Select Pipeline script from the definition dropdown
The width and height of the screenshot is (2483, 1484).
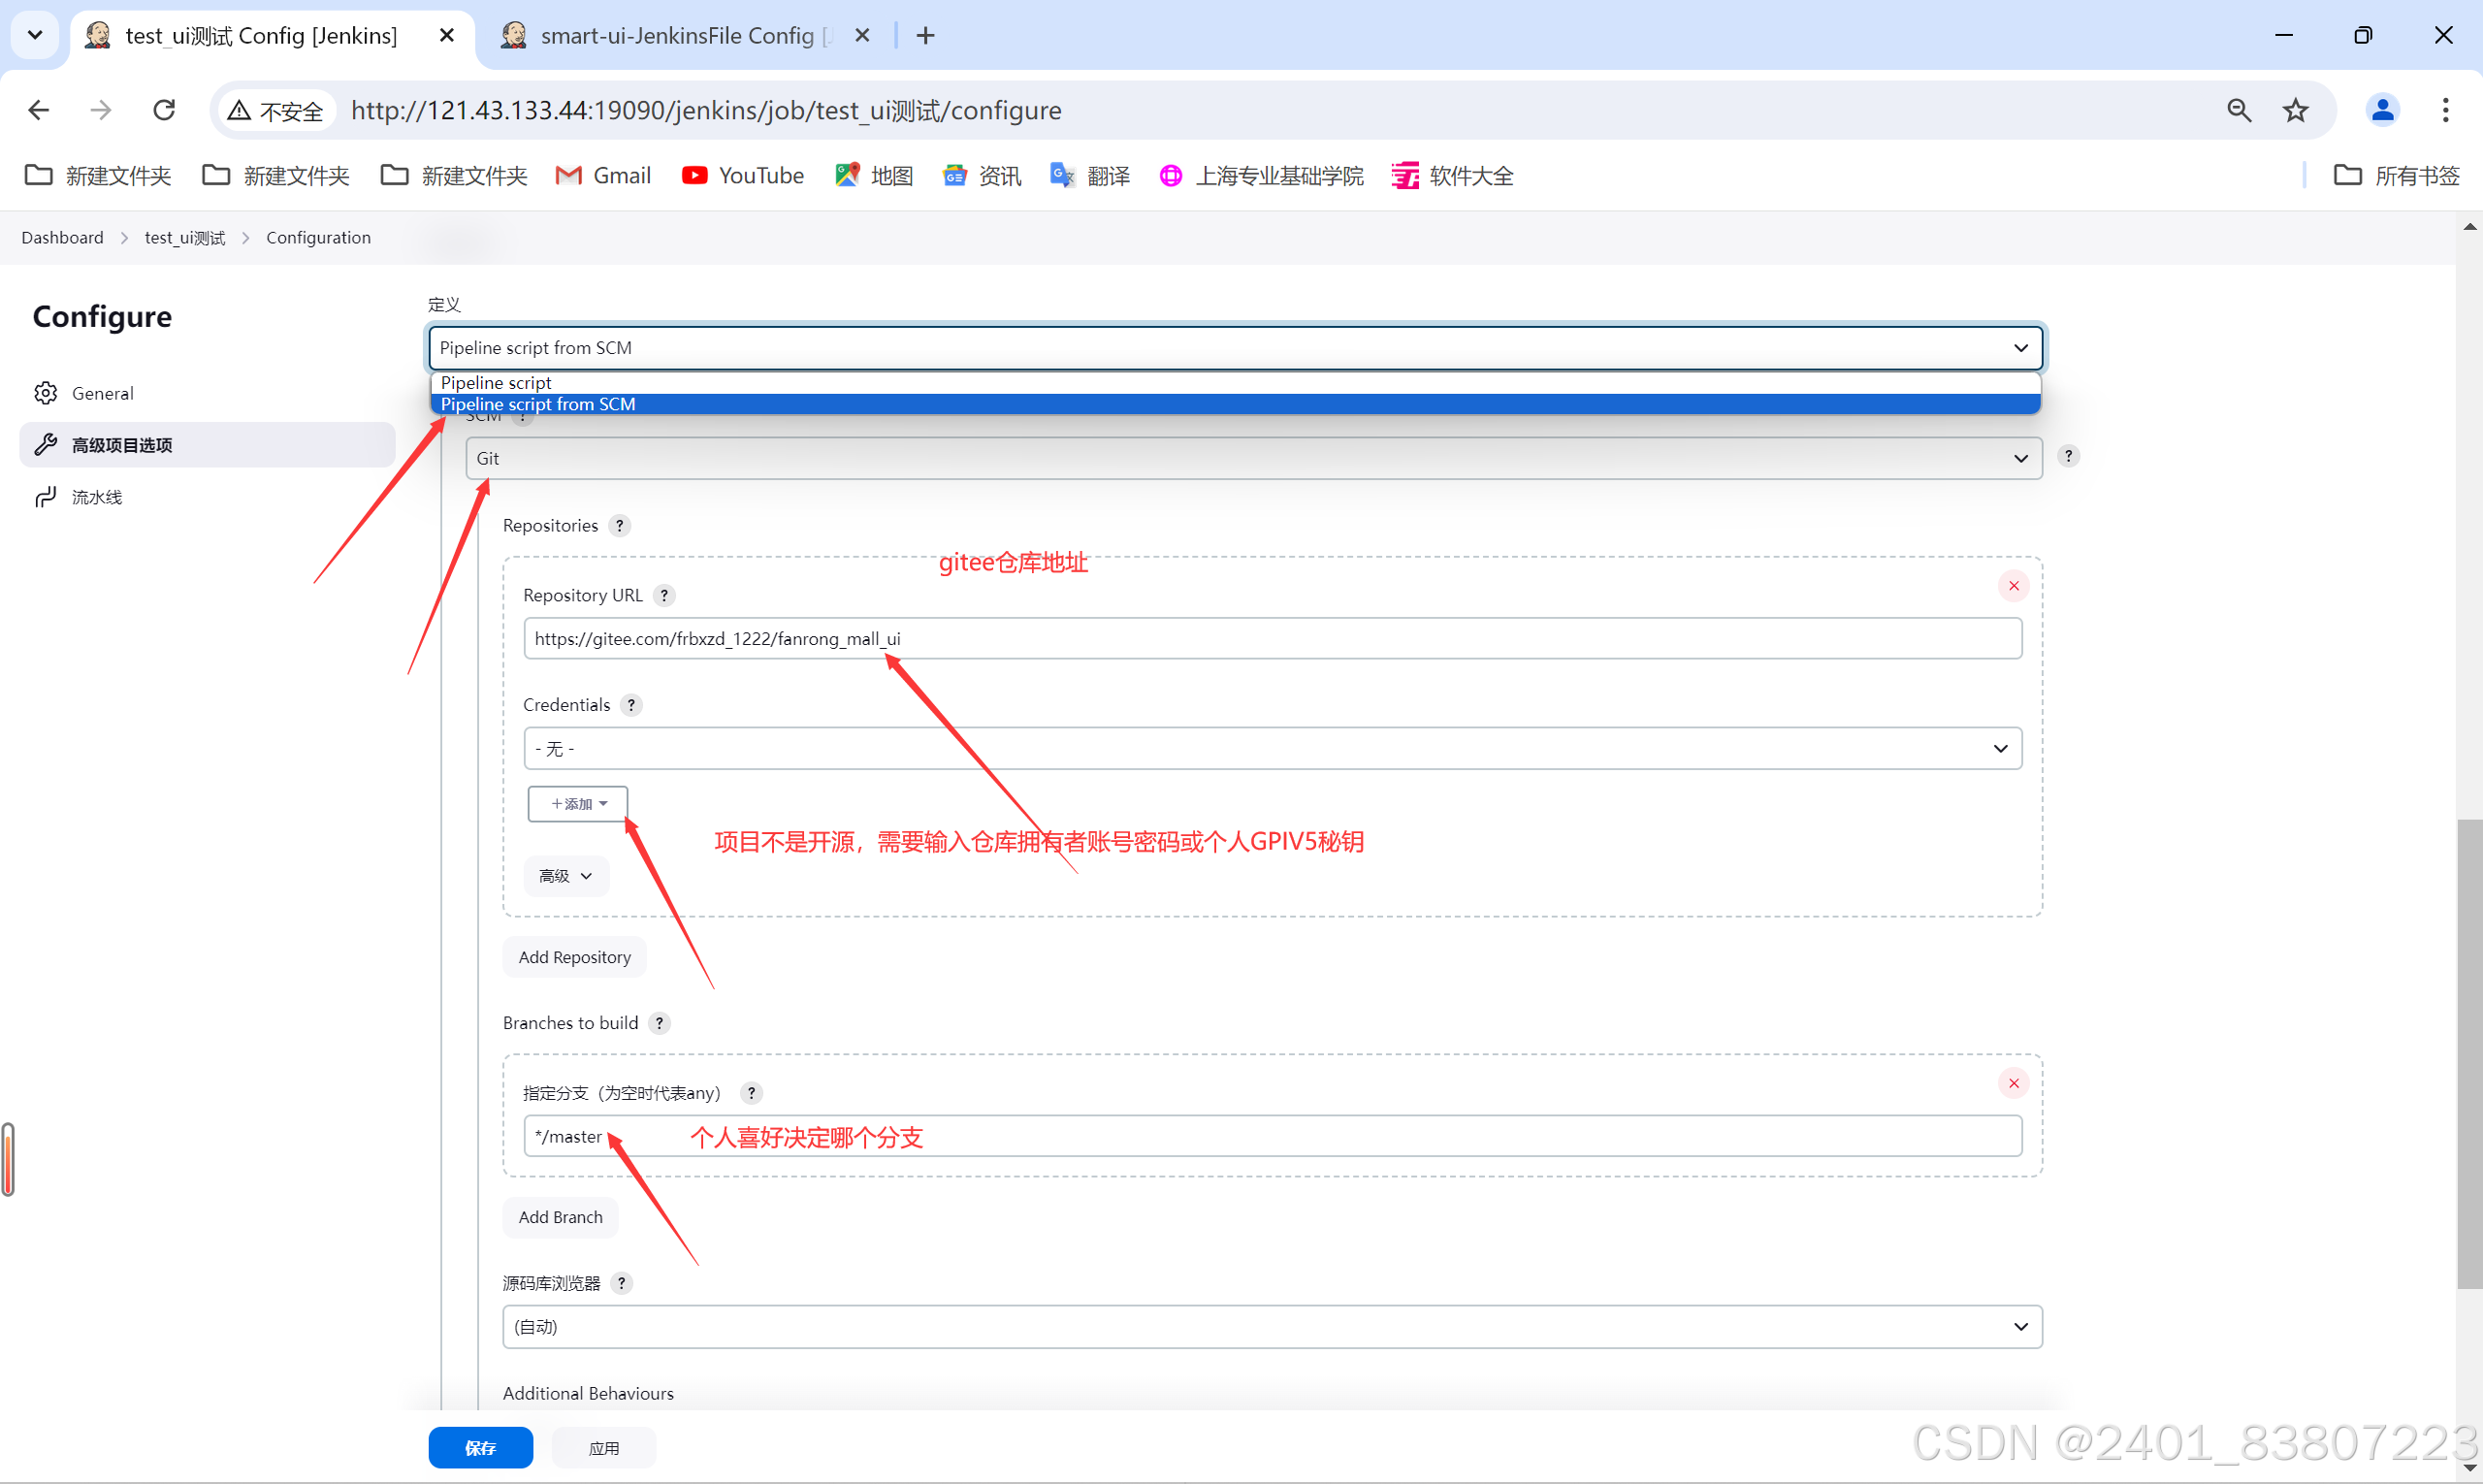pyautogui.click(x=496, y=382)
